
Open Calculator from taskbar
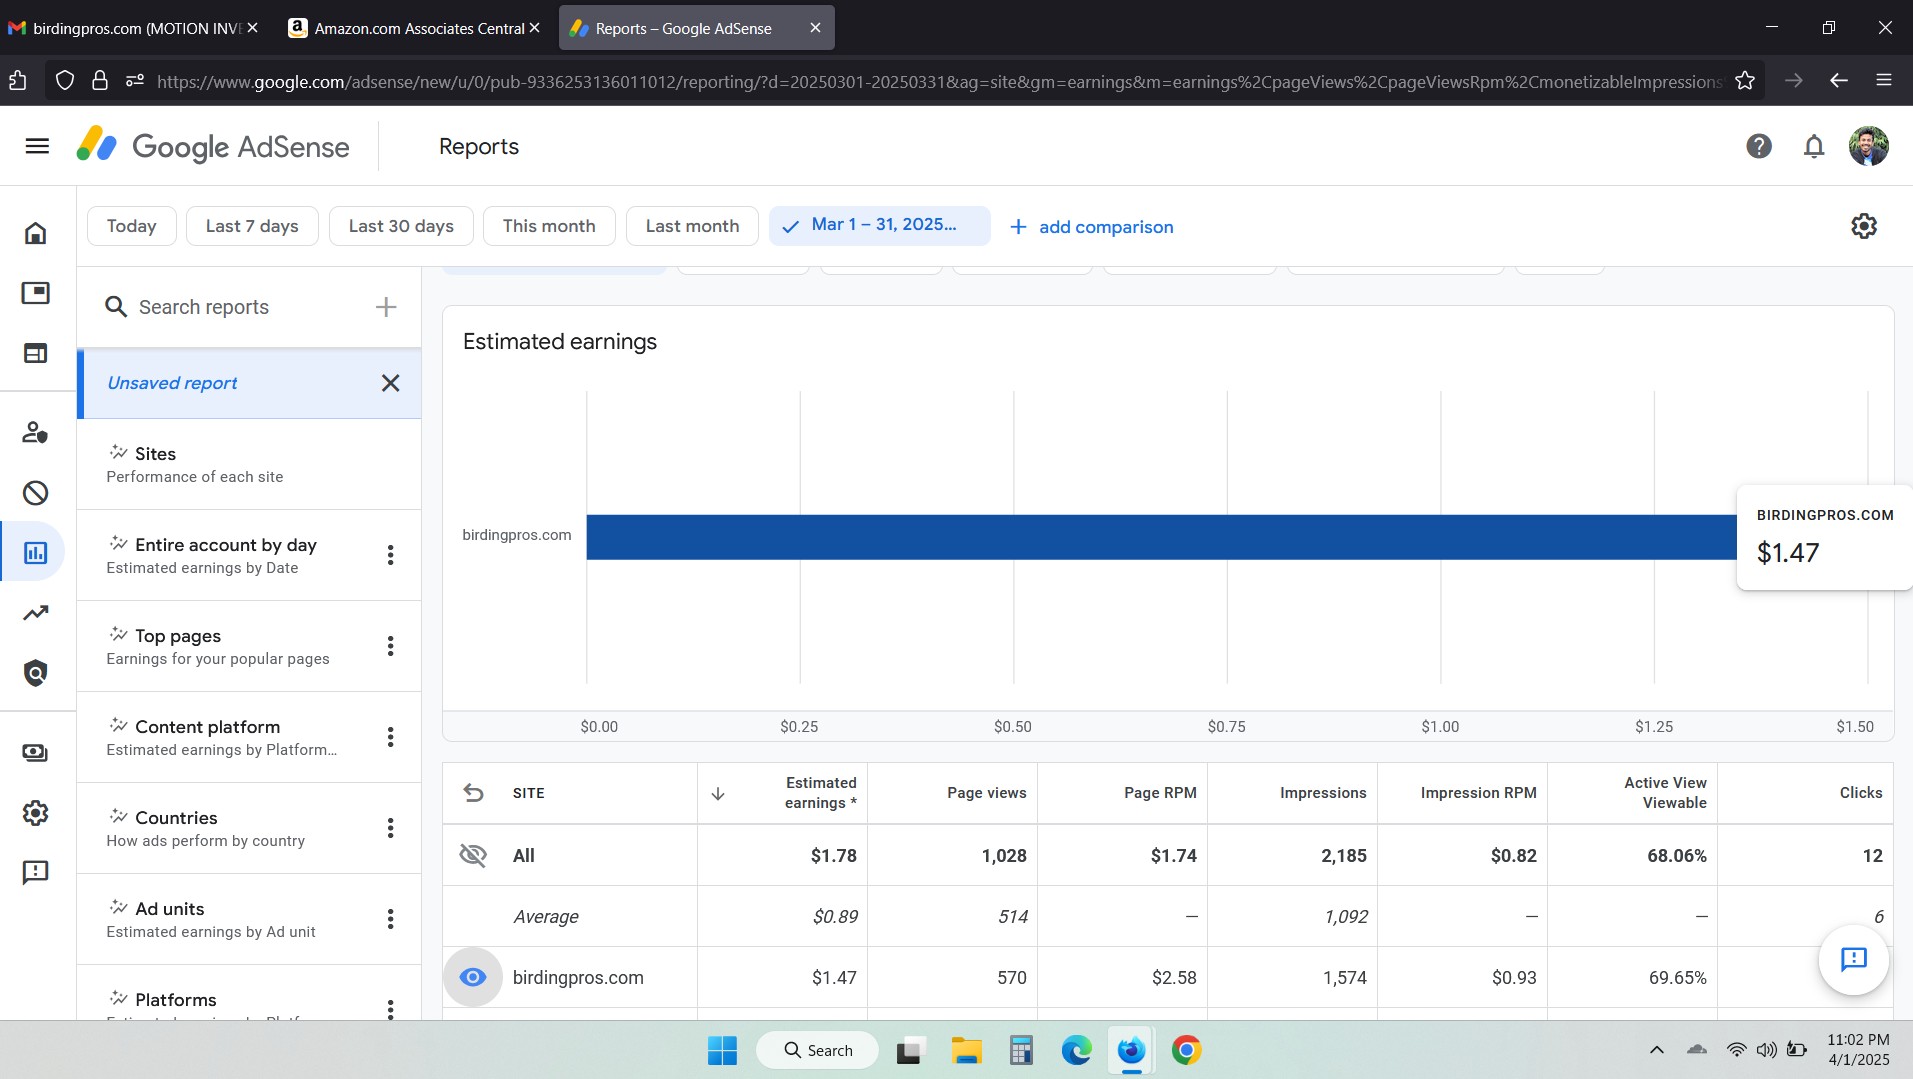pyautogui.click(x=1021, y=1050)
